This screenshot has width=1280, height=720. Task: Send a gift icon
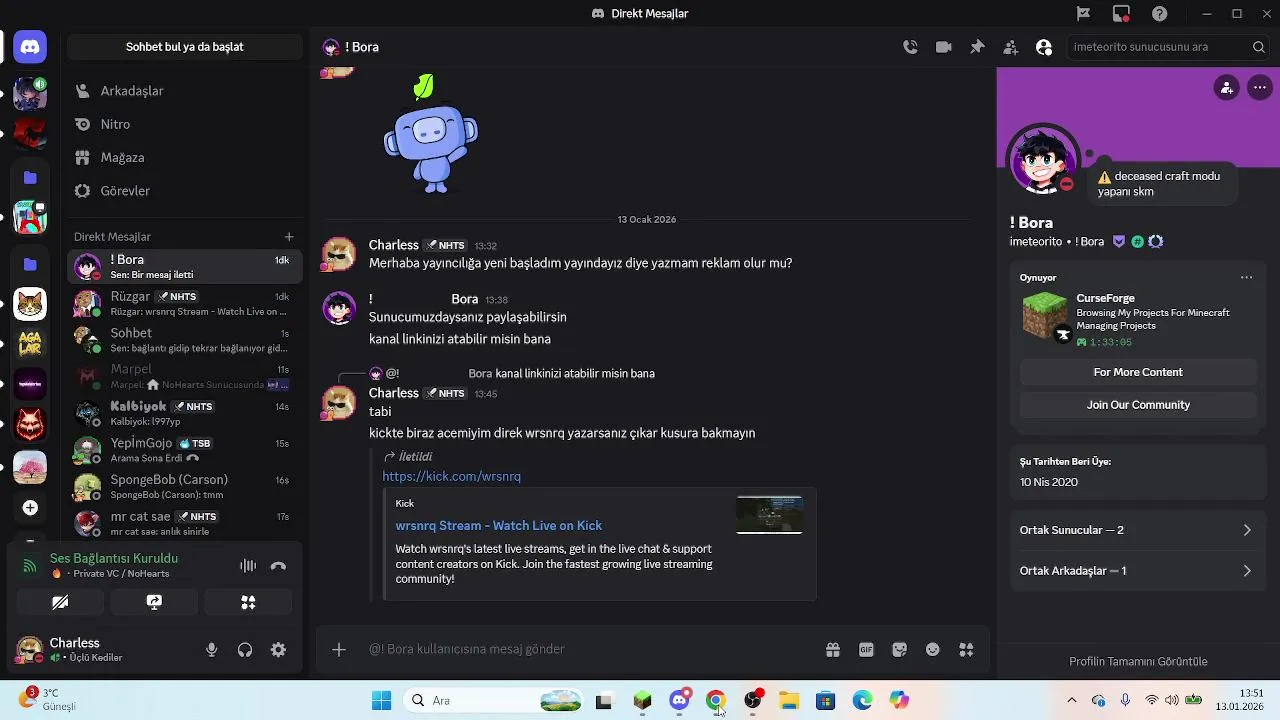point(833,650)
